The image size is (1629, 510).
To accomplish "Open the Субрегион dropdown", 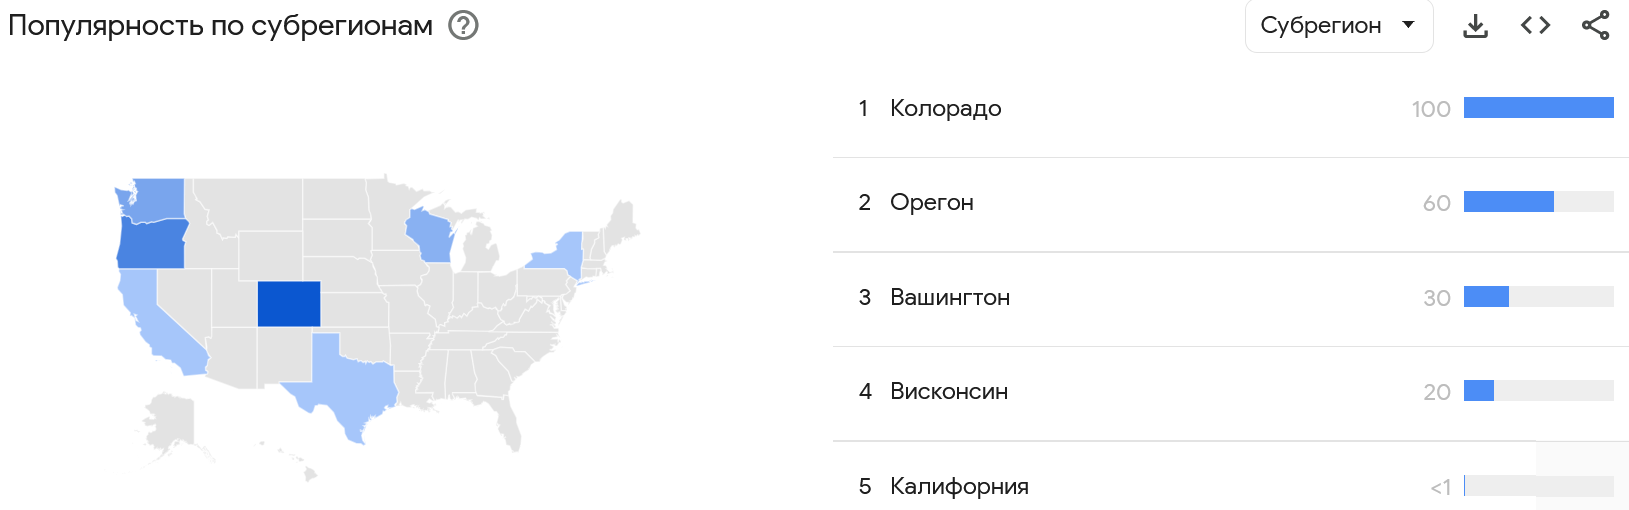I will [1321, 26].
